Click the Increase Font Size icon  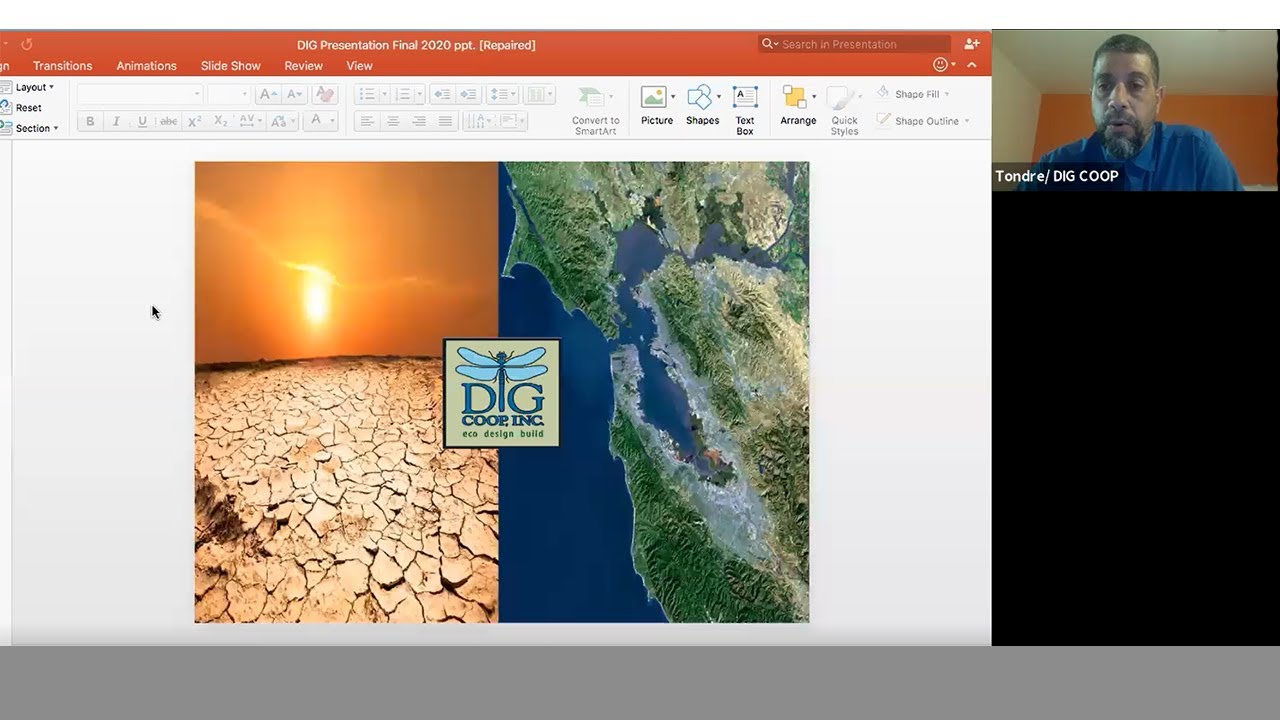click(x=268, y=94)
